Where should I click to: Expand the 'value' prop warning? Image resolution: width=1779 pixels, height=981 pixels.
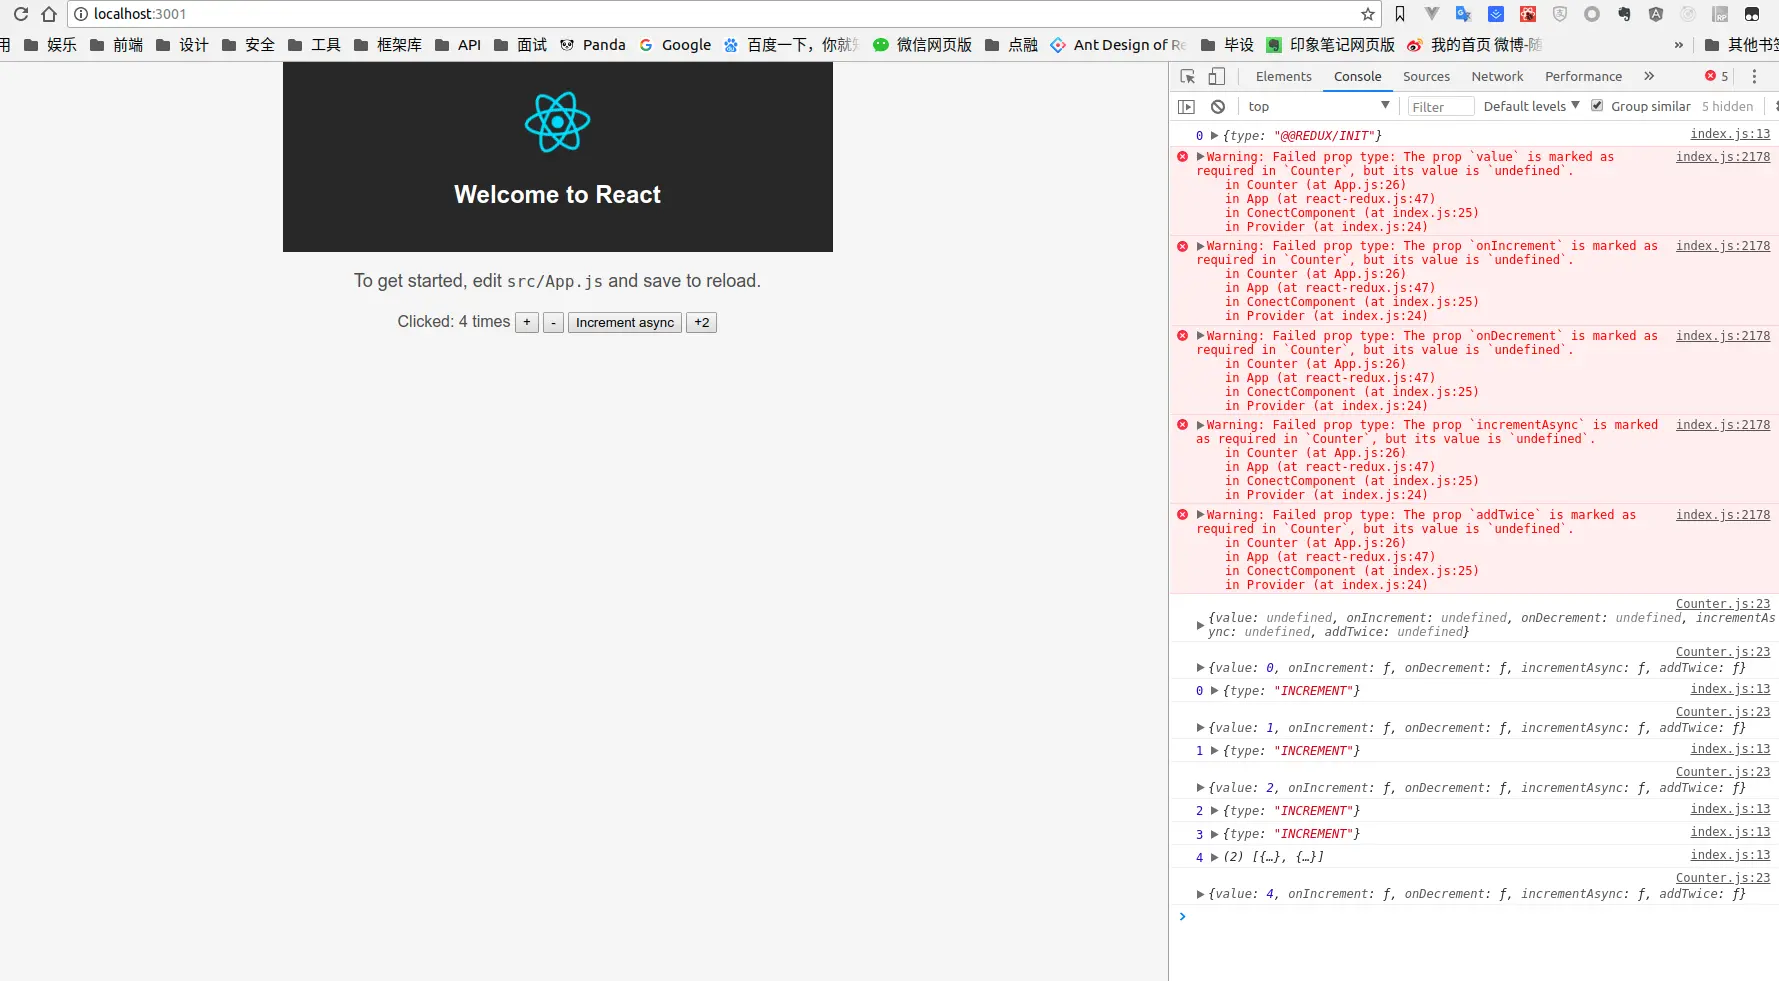1200,157
